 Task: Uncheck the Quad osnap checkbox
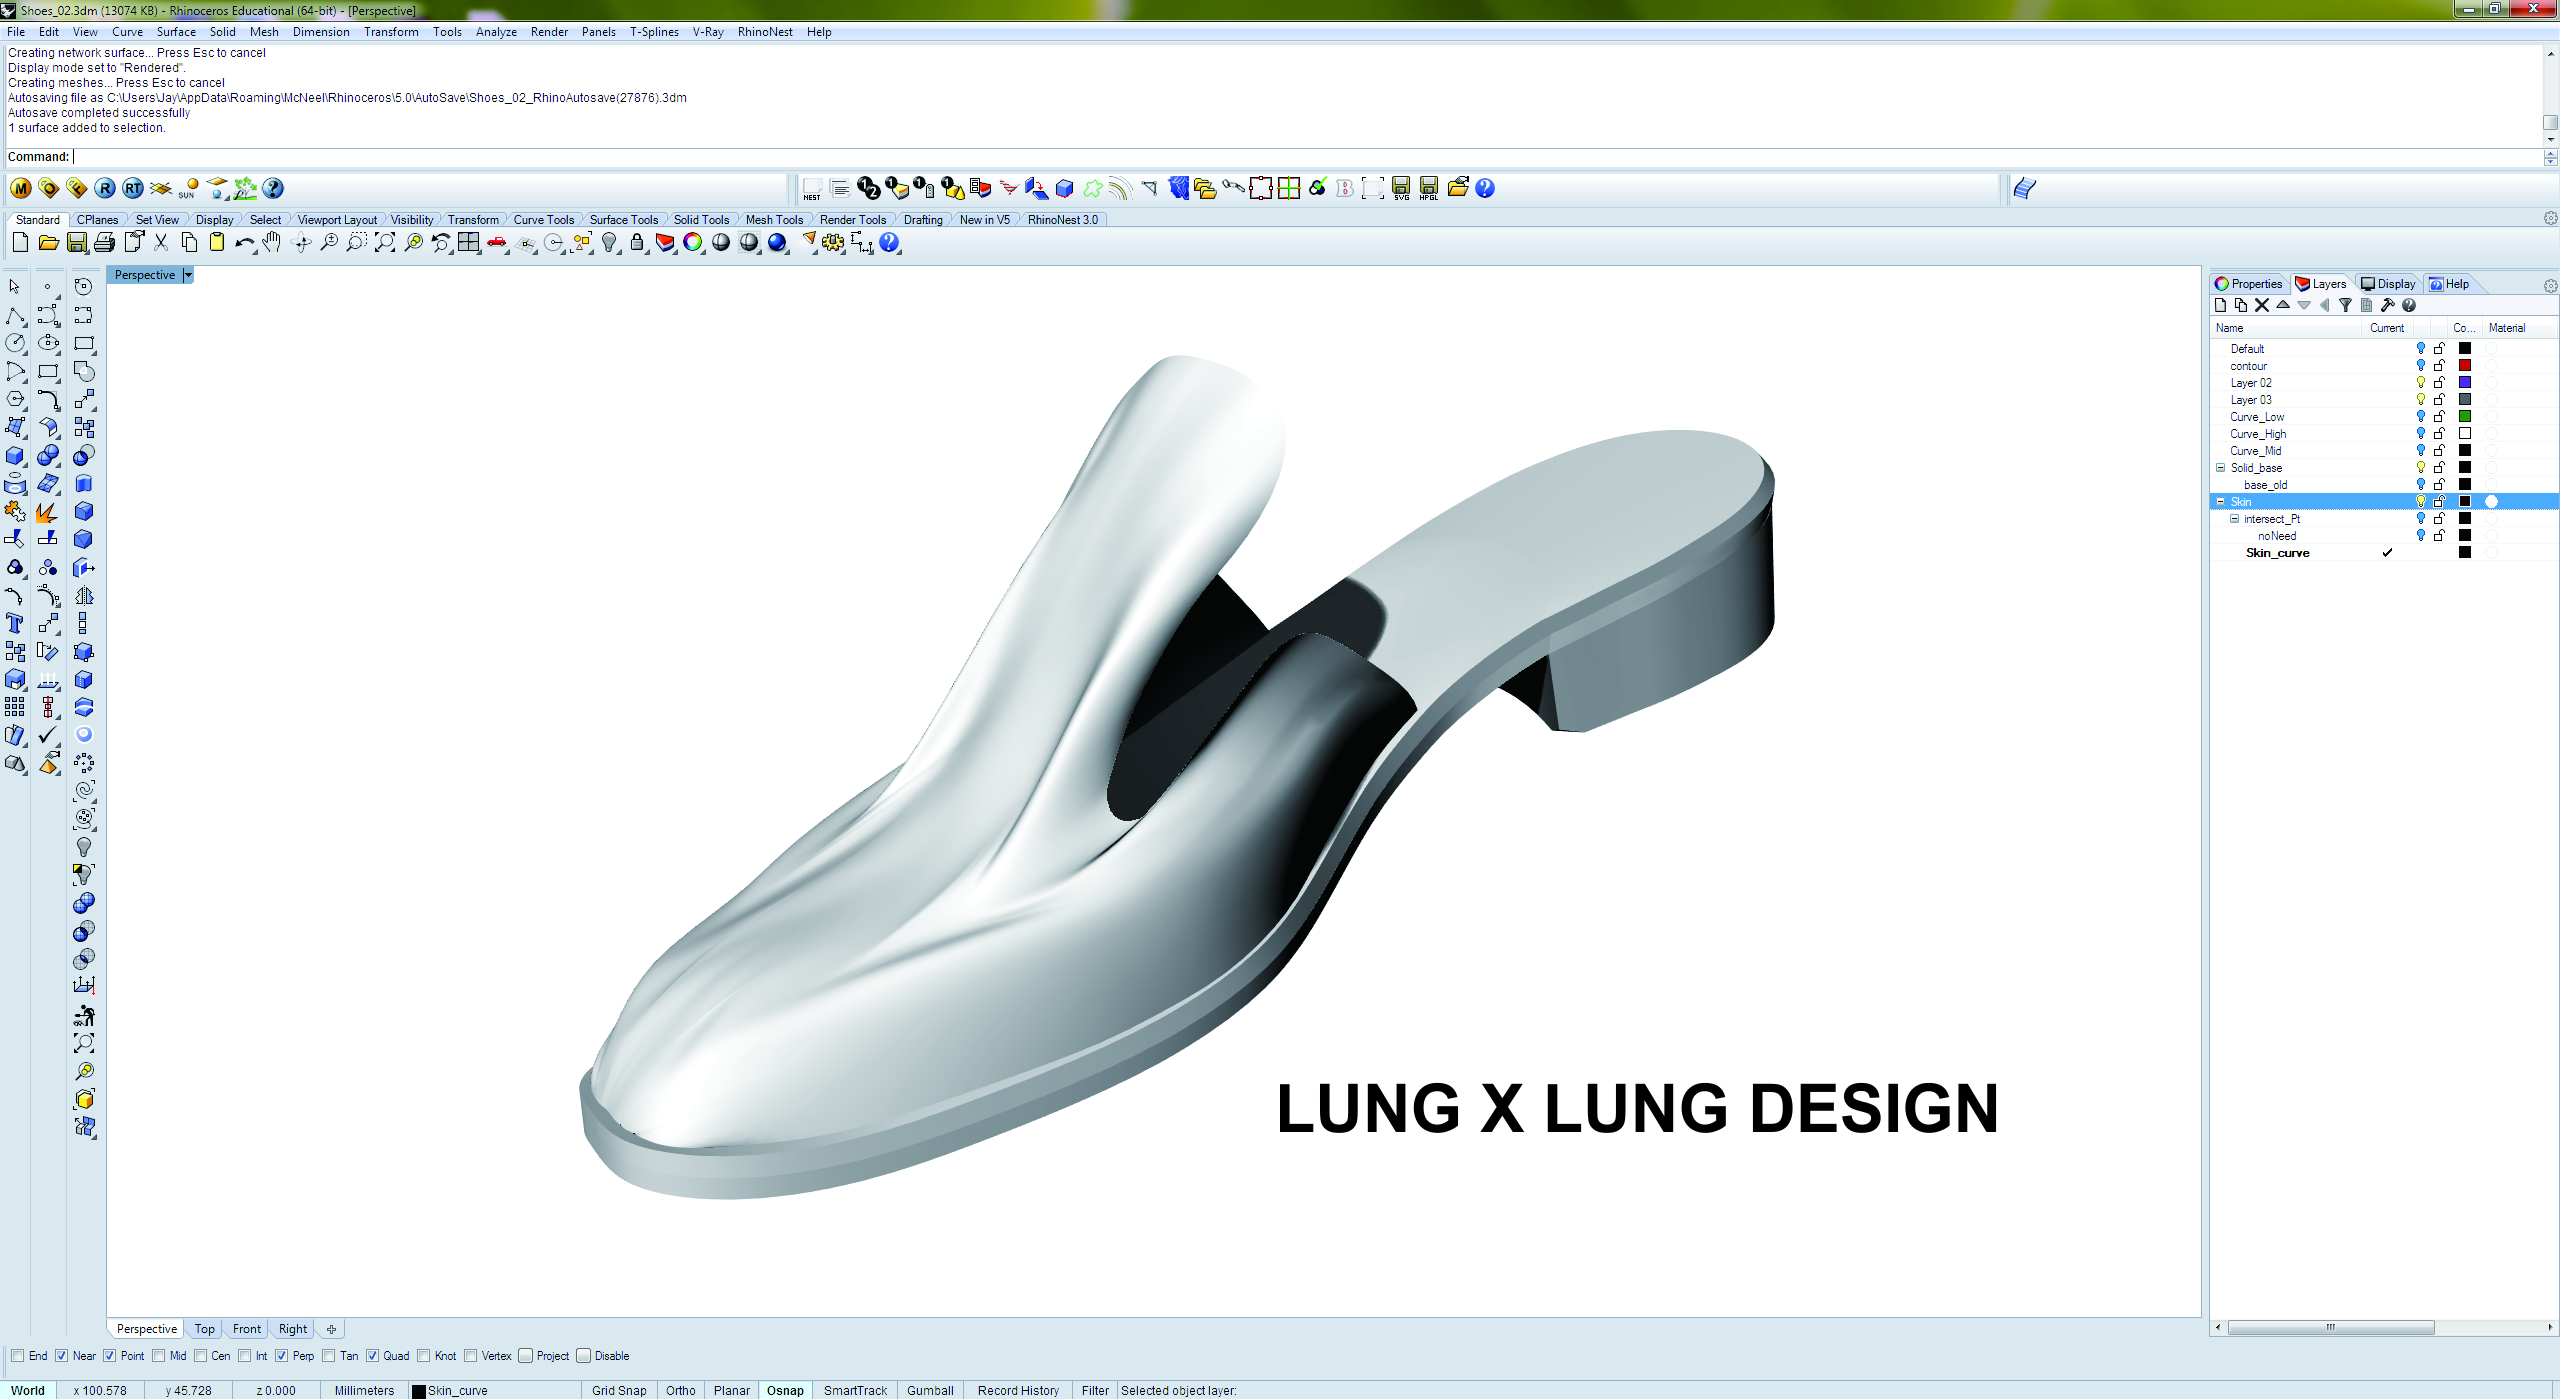pos(372,1356)
